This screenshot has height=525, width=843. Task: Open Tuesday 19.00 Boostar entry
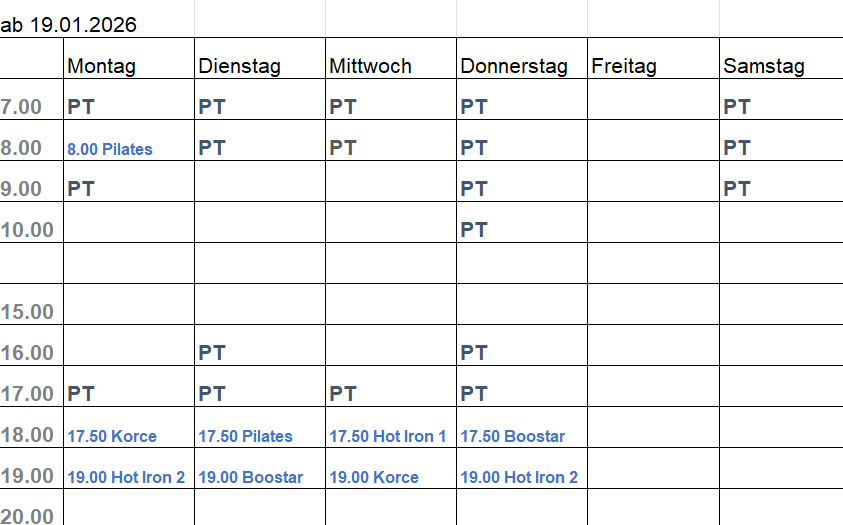click(251, 477)
